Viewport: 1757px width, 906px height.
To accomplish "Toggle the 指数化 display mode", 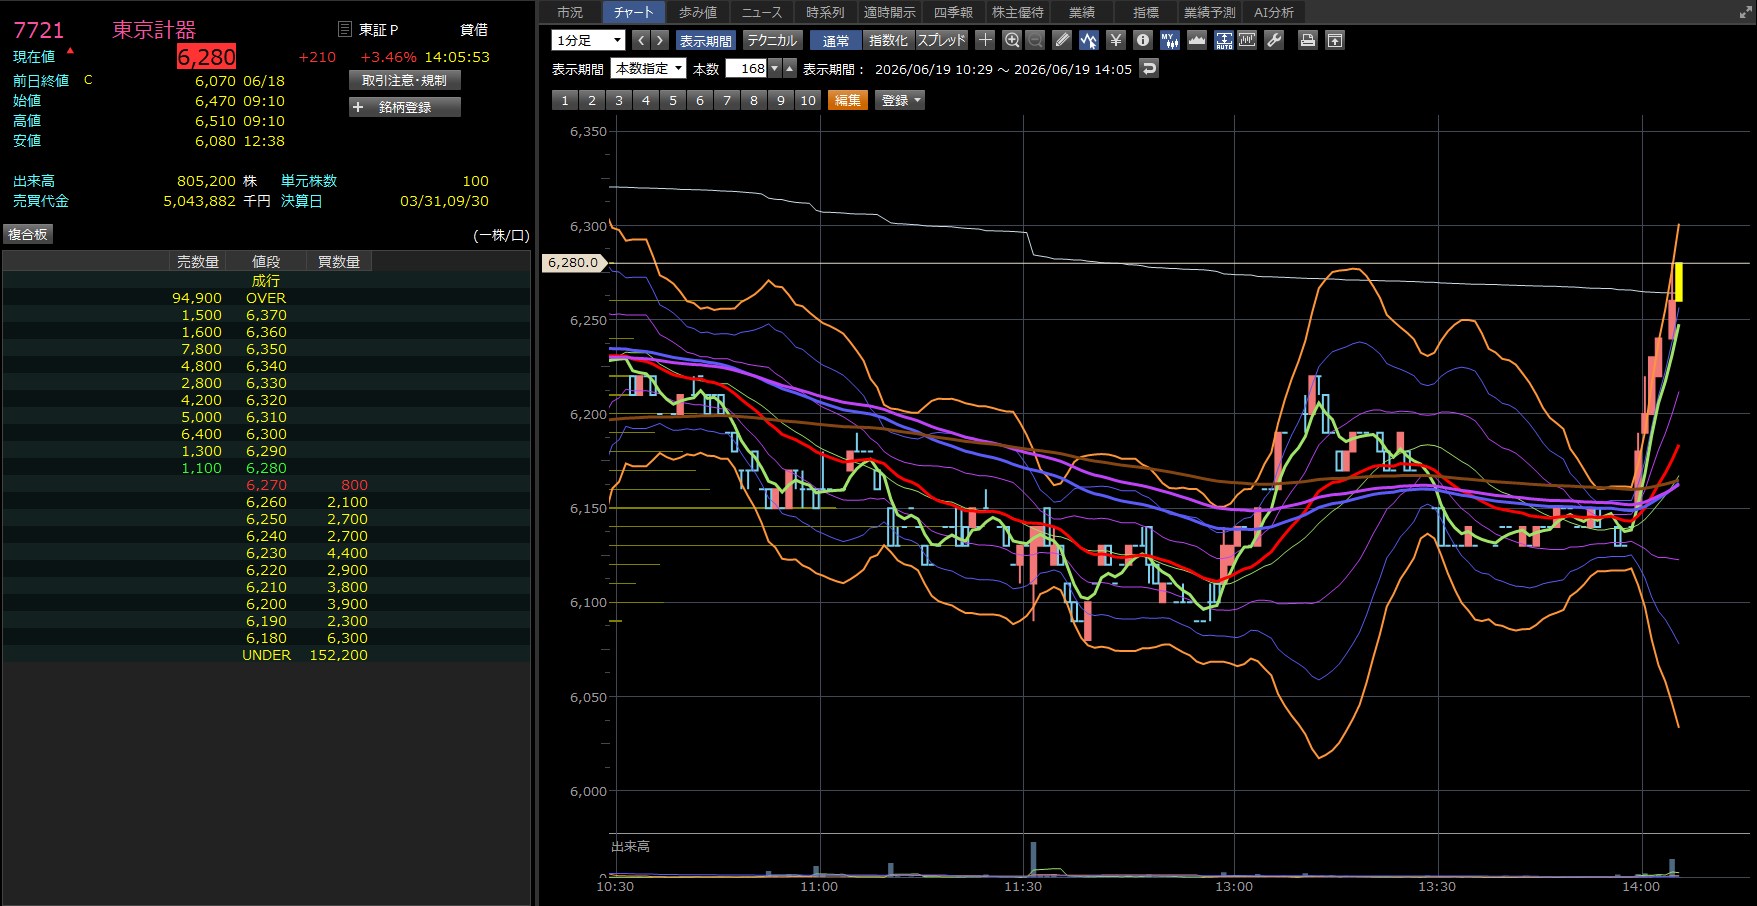I will pos(888,40).
